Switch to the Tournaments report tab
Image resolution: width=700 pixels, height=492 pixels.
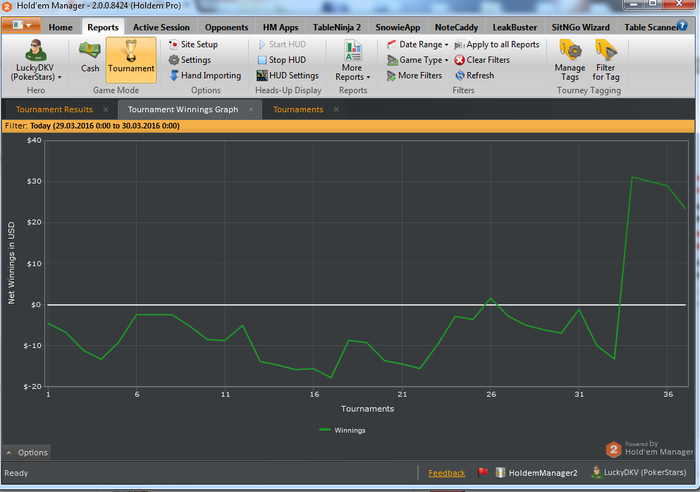coord(298,109)
